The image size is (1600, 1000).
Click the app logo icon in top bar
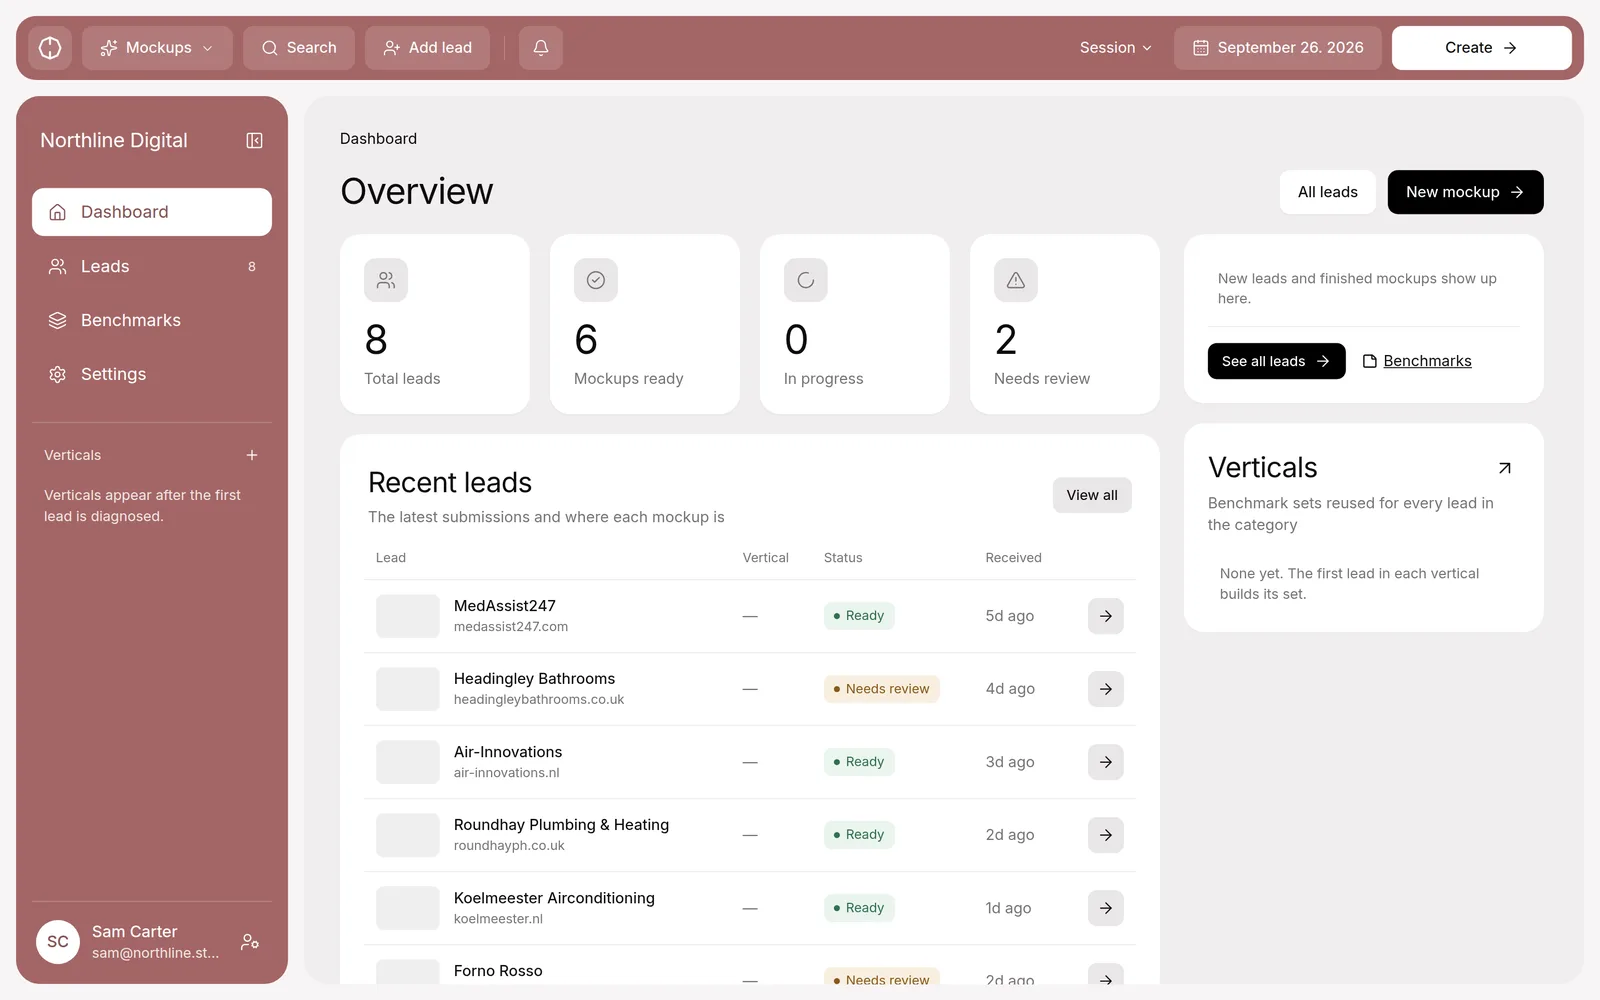click(x=50, y=48)
